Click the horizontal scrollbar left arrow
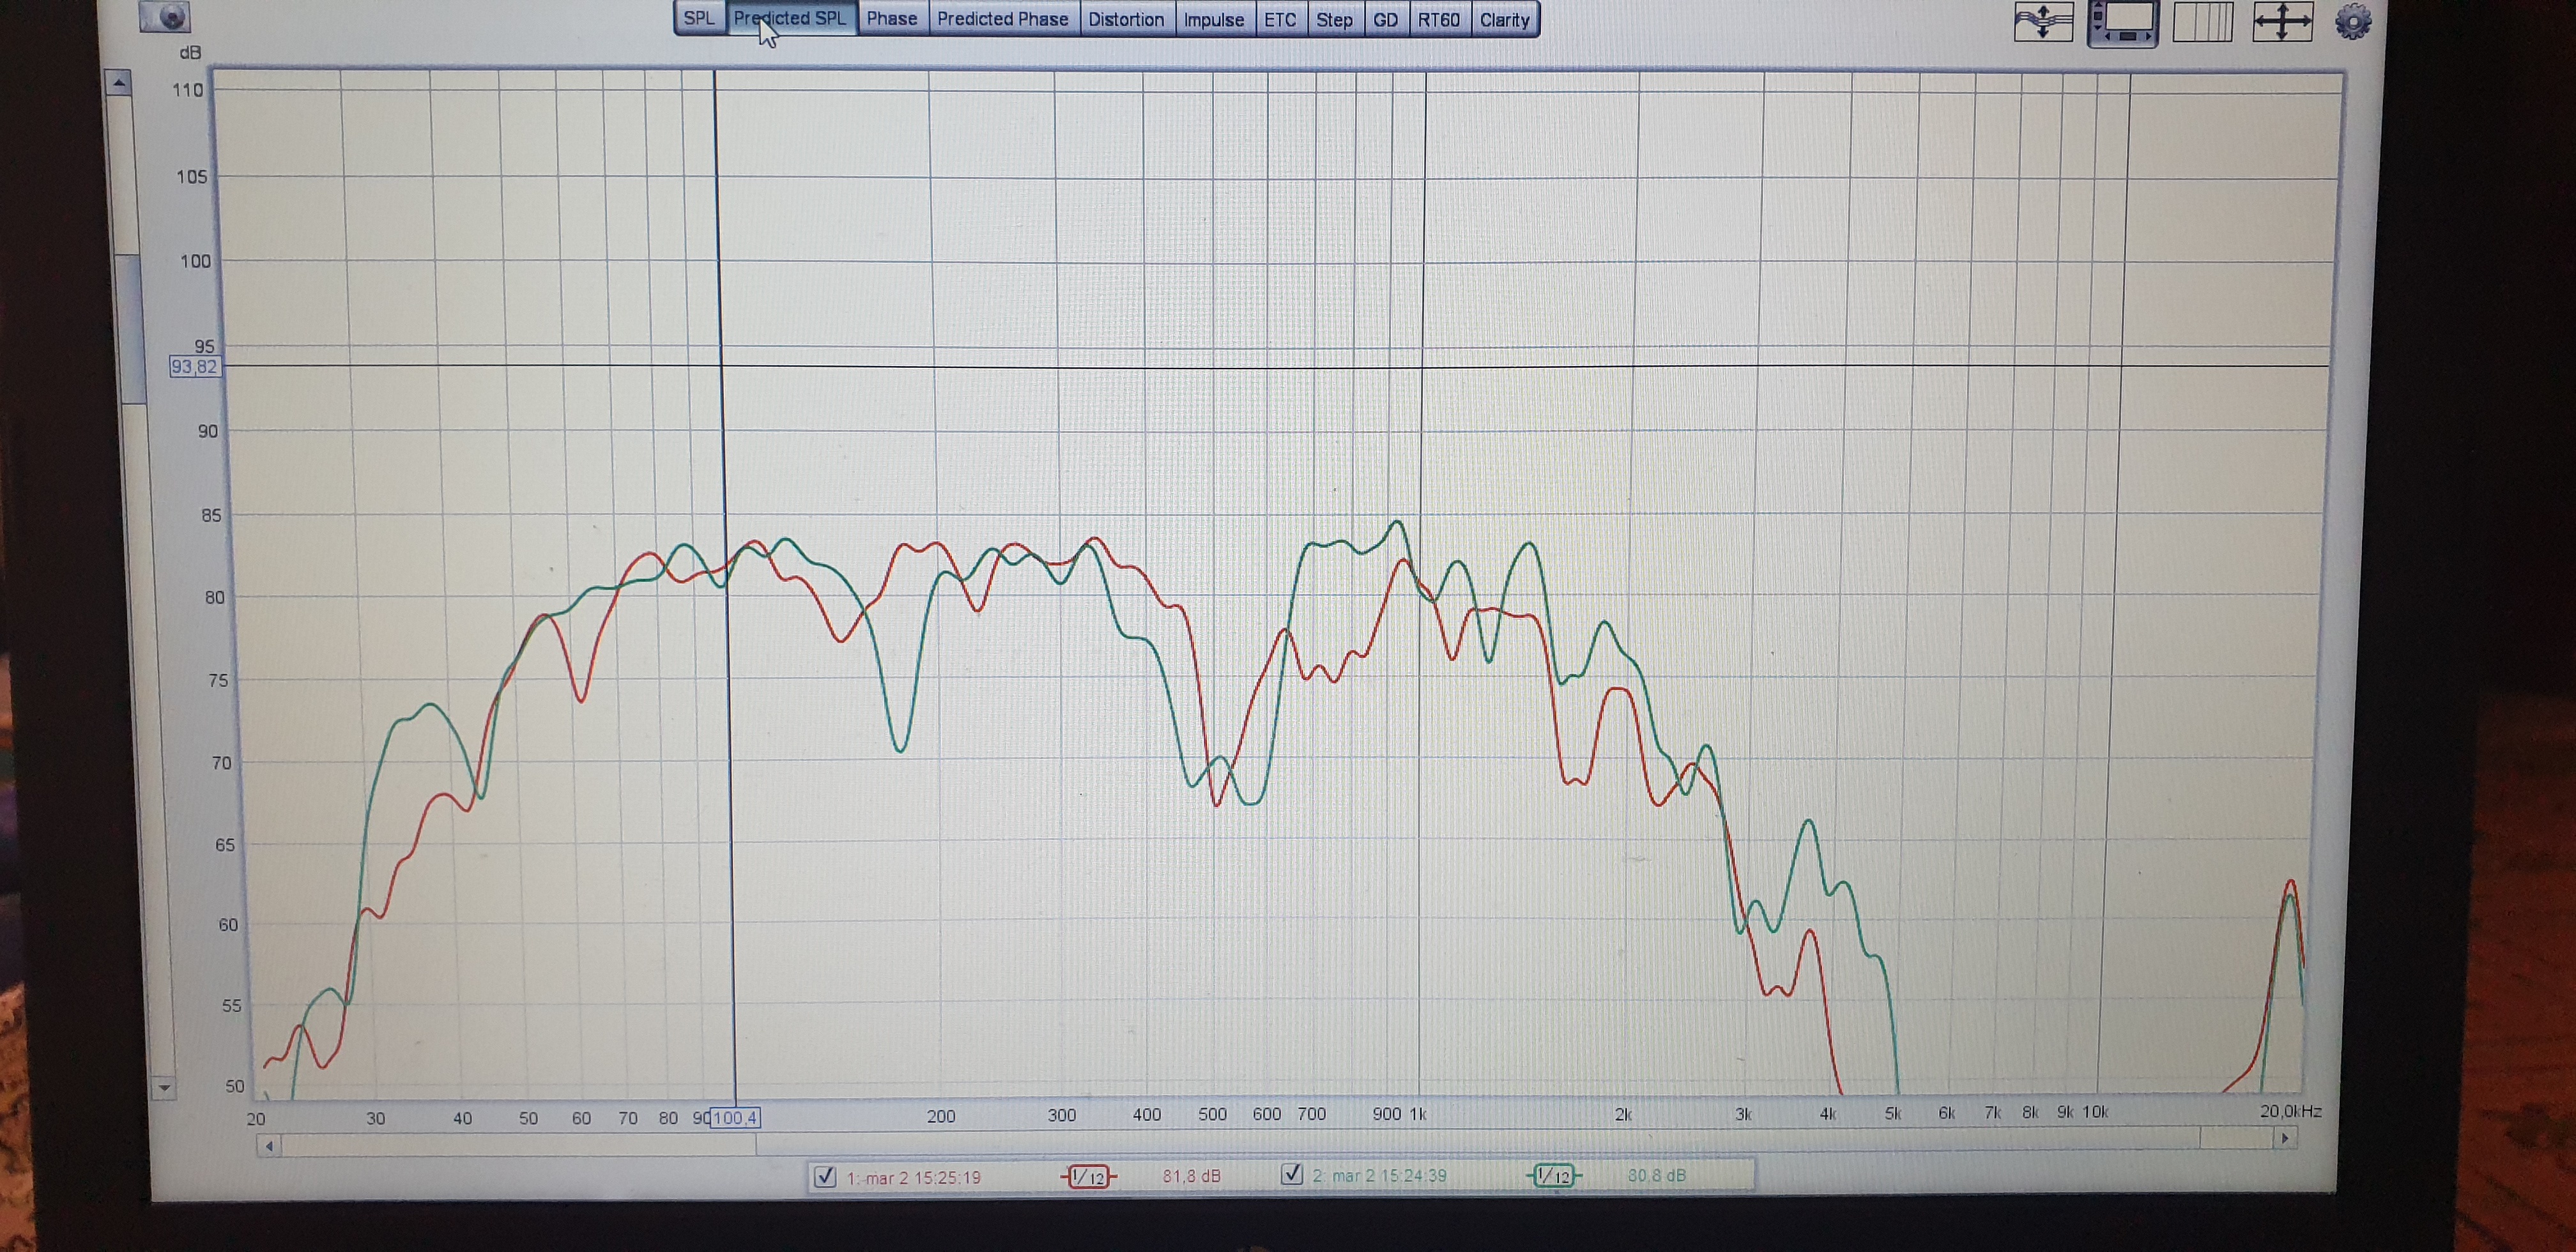This screenshot has width=2576, height=1252. coord(269,1146)
